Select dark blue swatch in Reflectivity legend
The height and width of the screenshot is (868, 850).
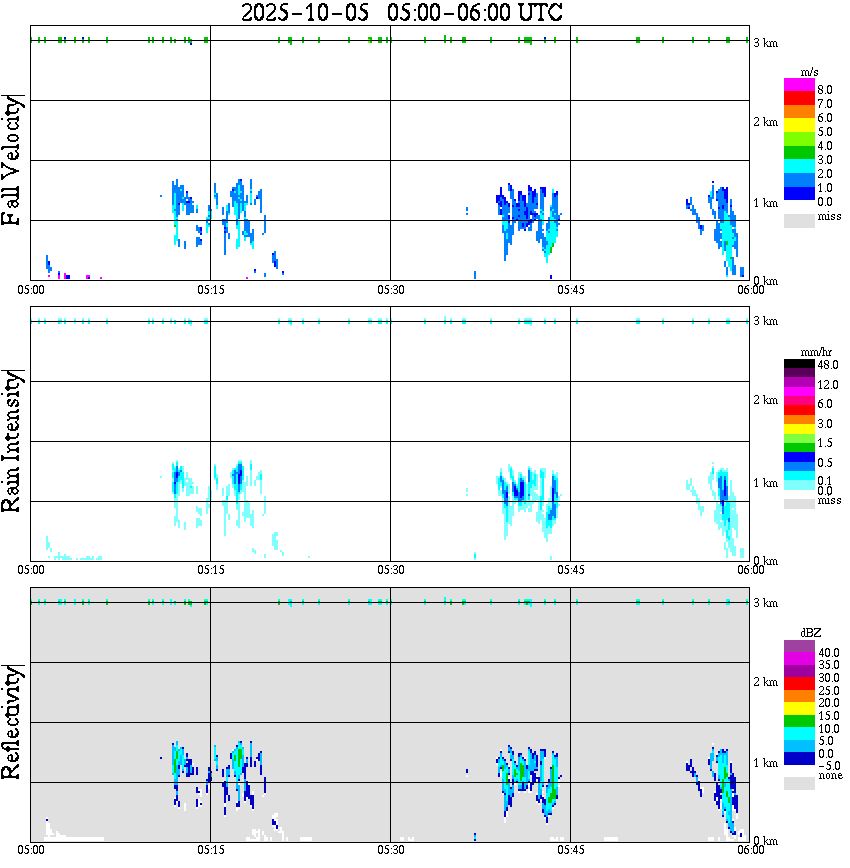point(799,758)
